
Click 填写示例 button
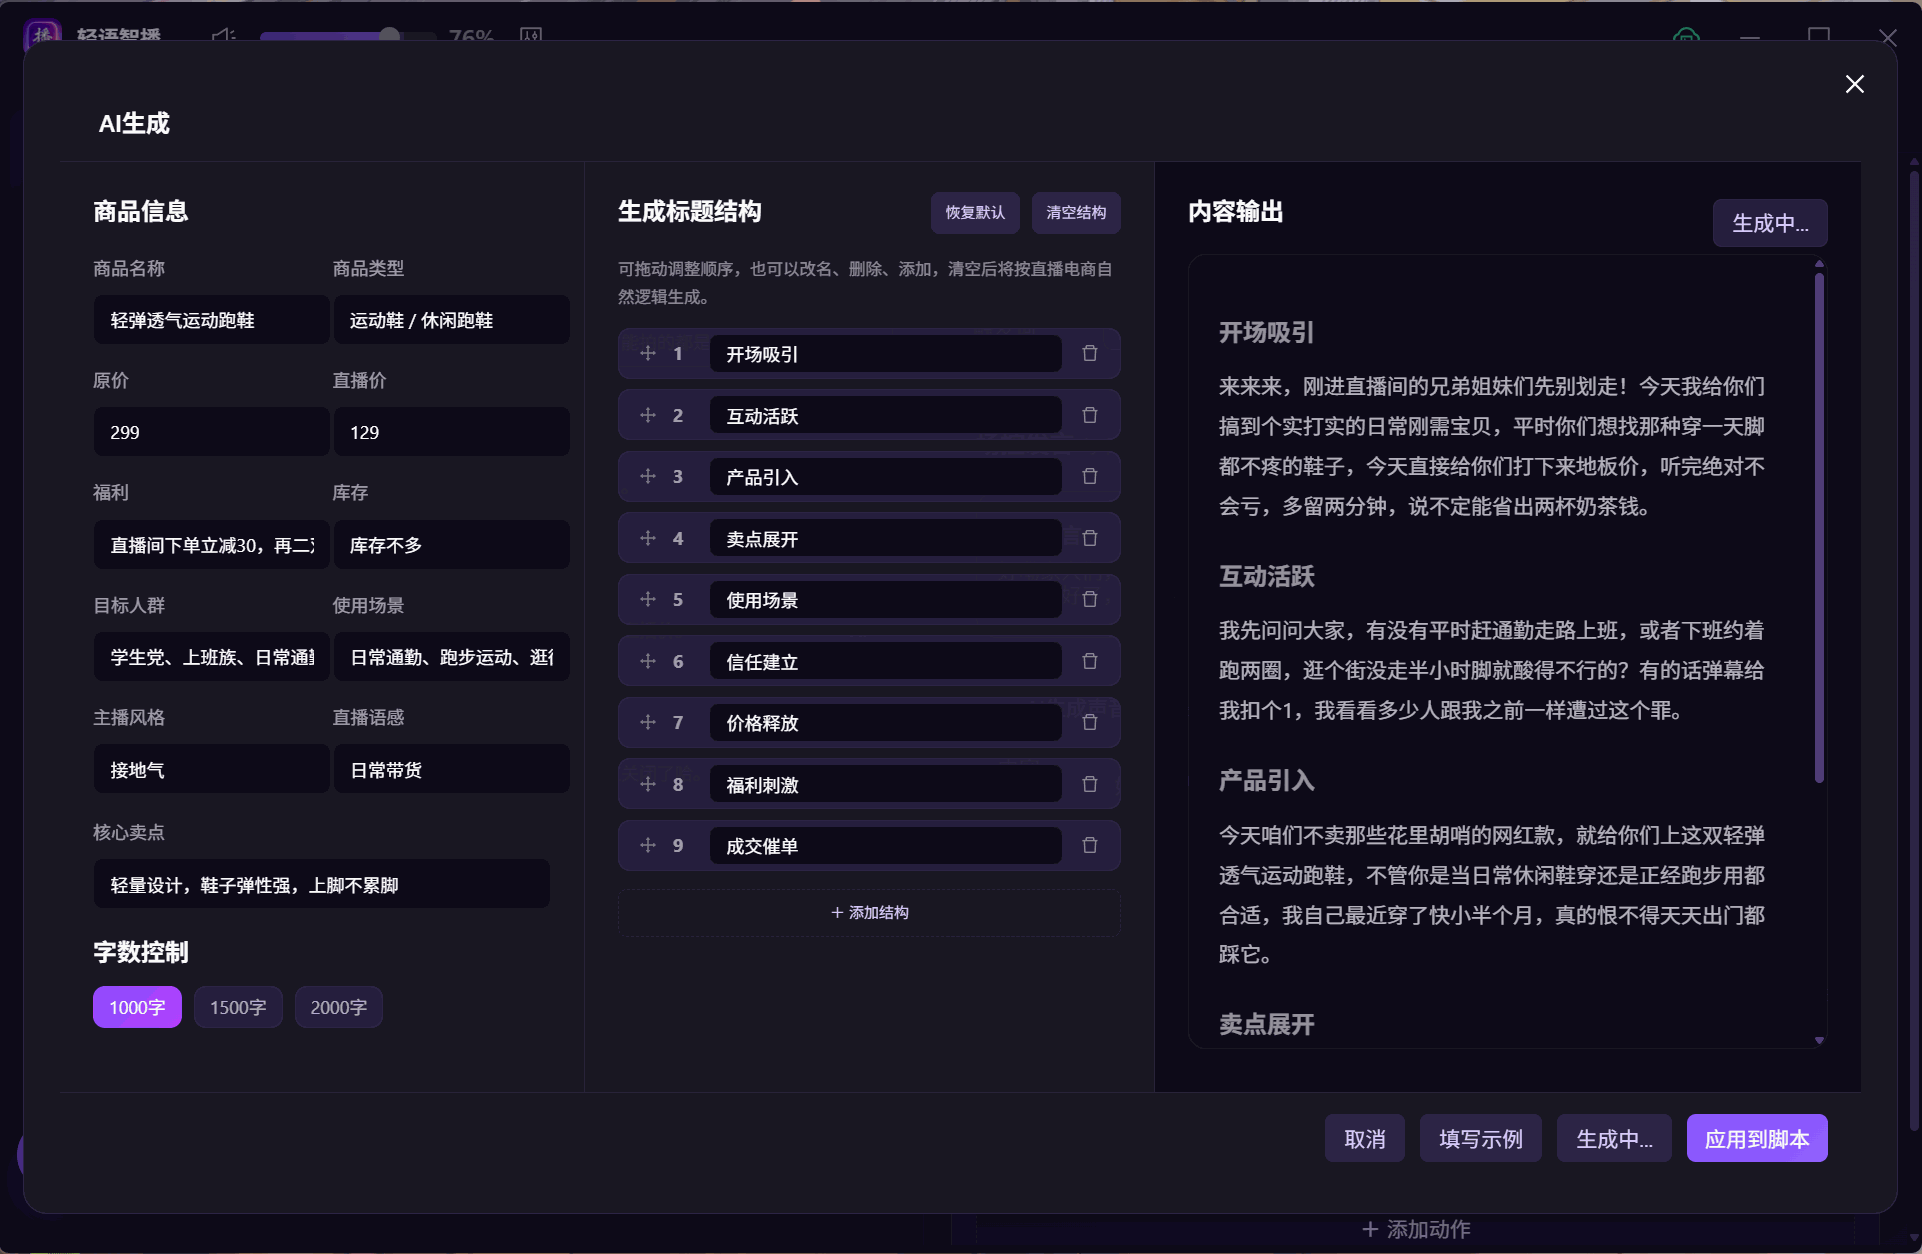[1480, 1138]
